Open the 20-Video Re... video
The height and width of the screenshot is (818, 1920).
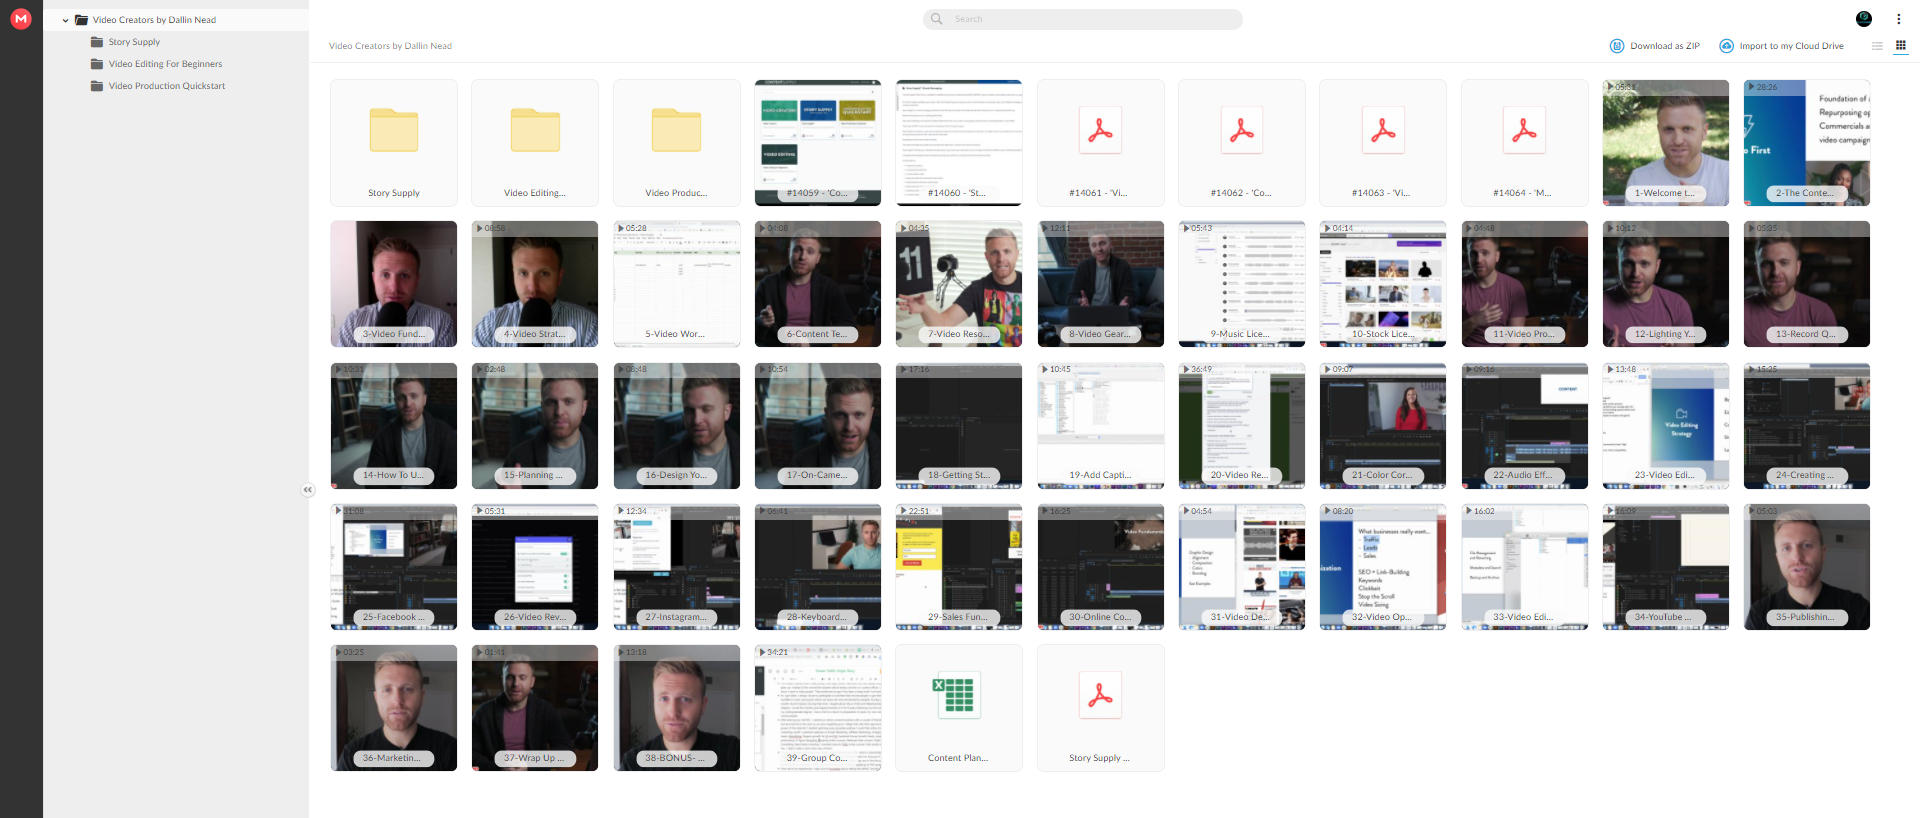point(1242,426)
